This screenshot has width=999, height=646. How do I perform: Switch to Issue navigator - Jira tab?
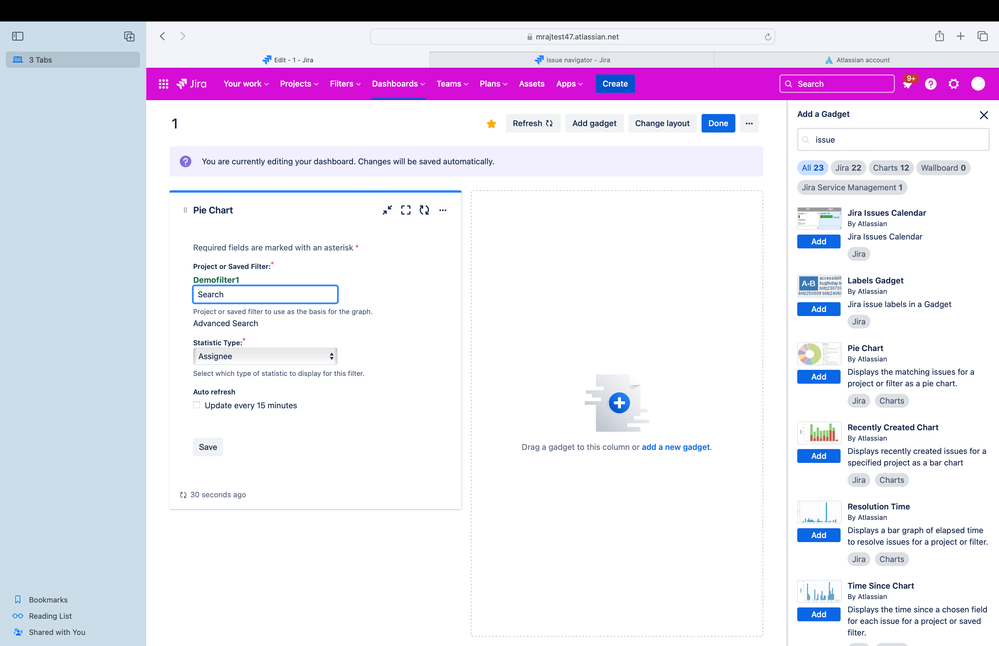point(572,60)
